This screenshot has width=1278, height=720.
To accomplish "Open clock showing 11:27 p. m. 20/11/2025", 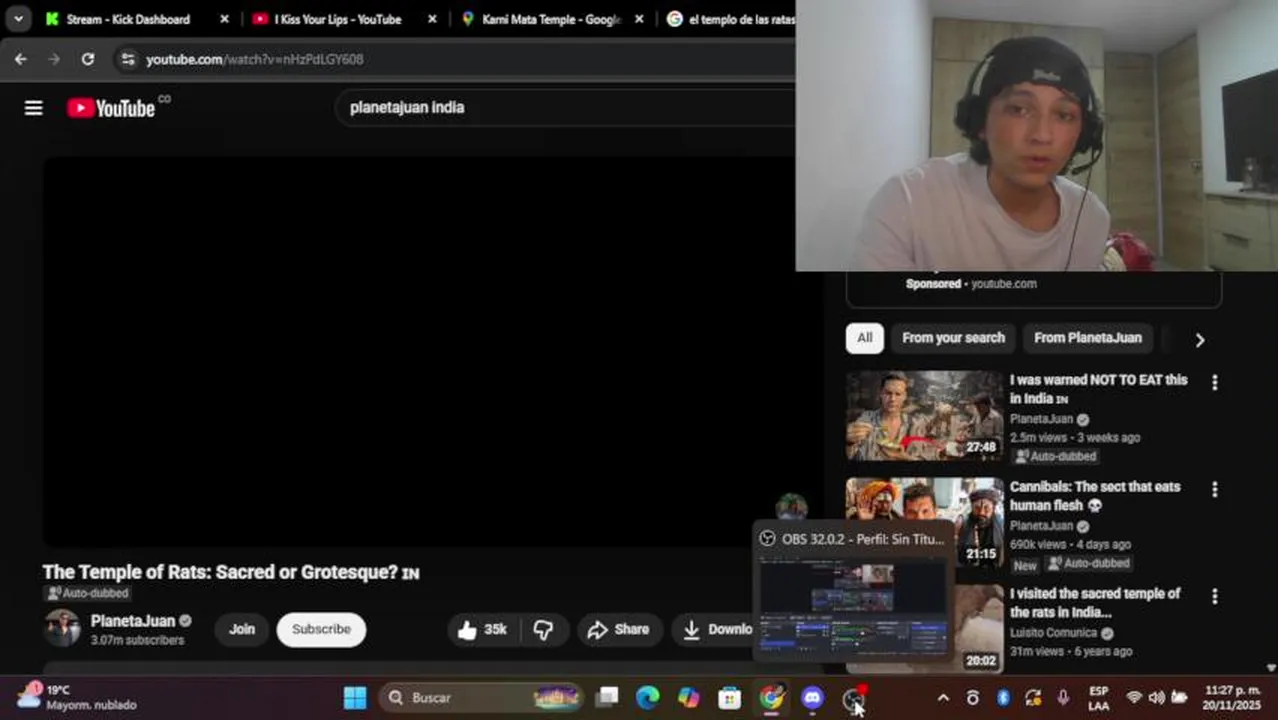I will point(1232,697).
